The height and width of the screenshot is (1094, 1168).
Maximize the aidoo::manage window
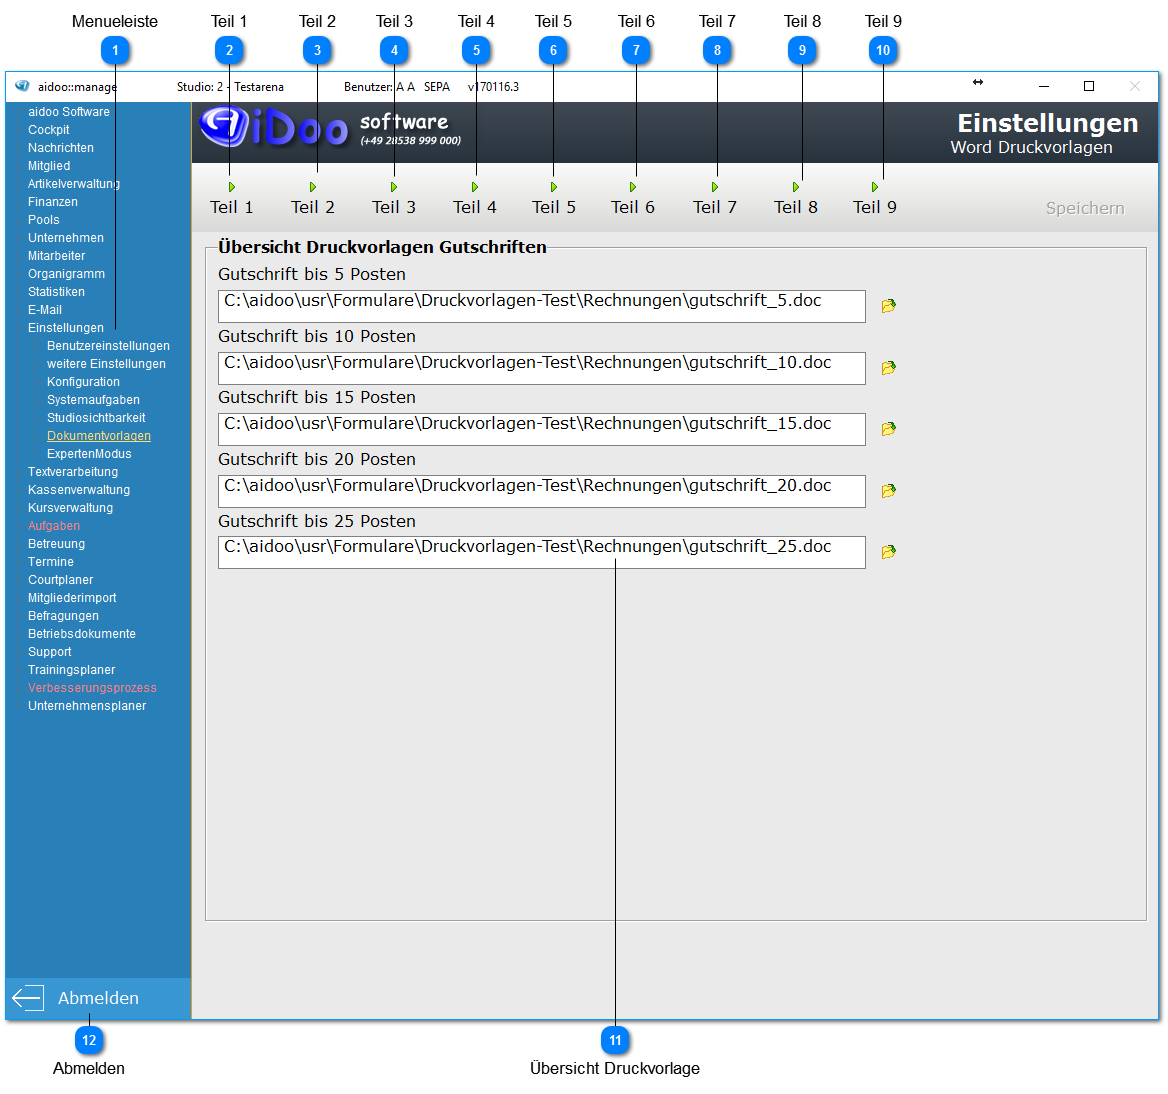tap(1089, 86)
